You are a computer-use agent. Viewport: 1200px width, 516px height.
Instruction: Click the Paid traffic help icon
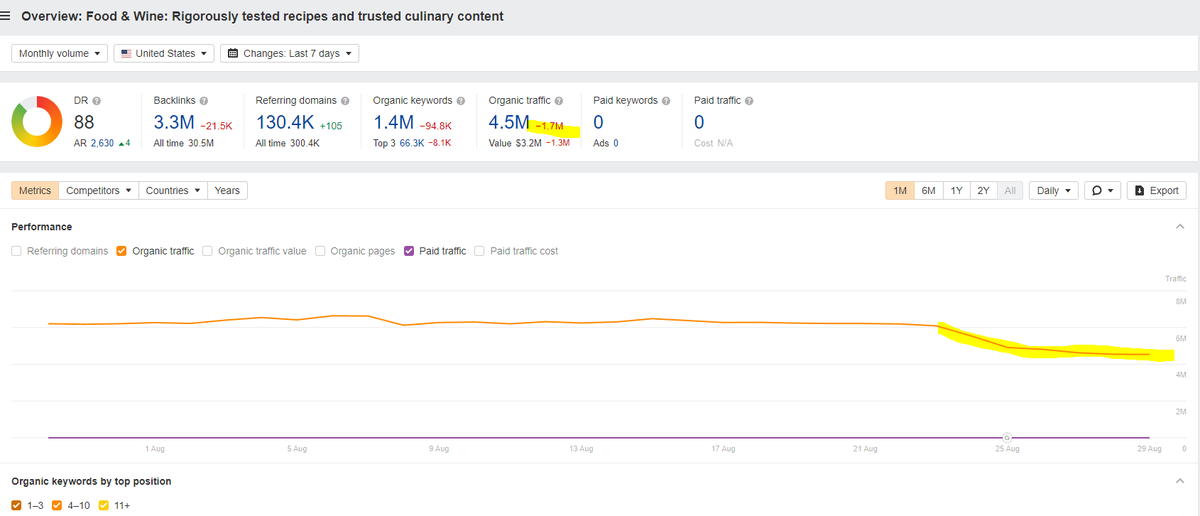[749, 101]
